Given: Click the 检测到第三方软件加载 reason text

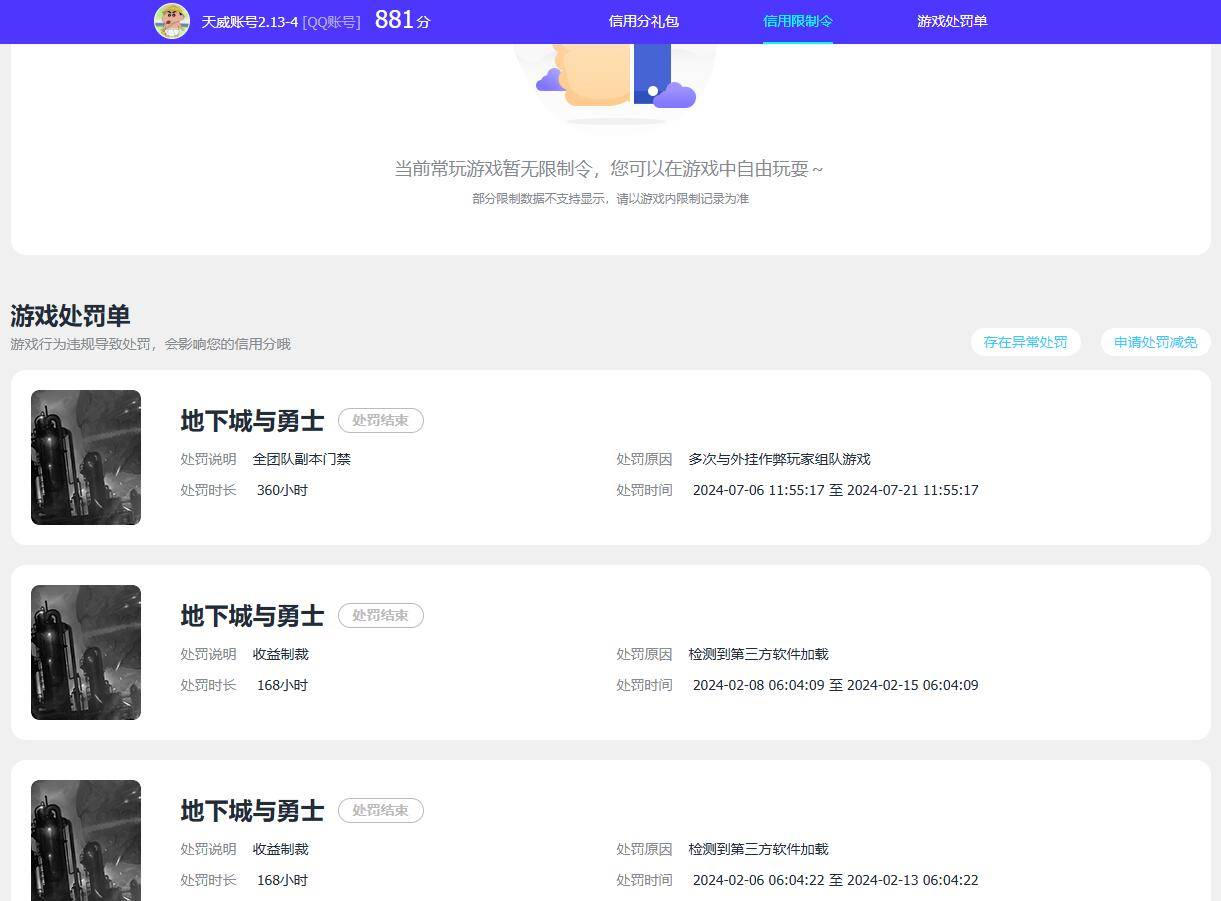Looking at the screenshot, I should (x=757, y=654).
